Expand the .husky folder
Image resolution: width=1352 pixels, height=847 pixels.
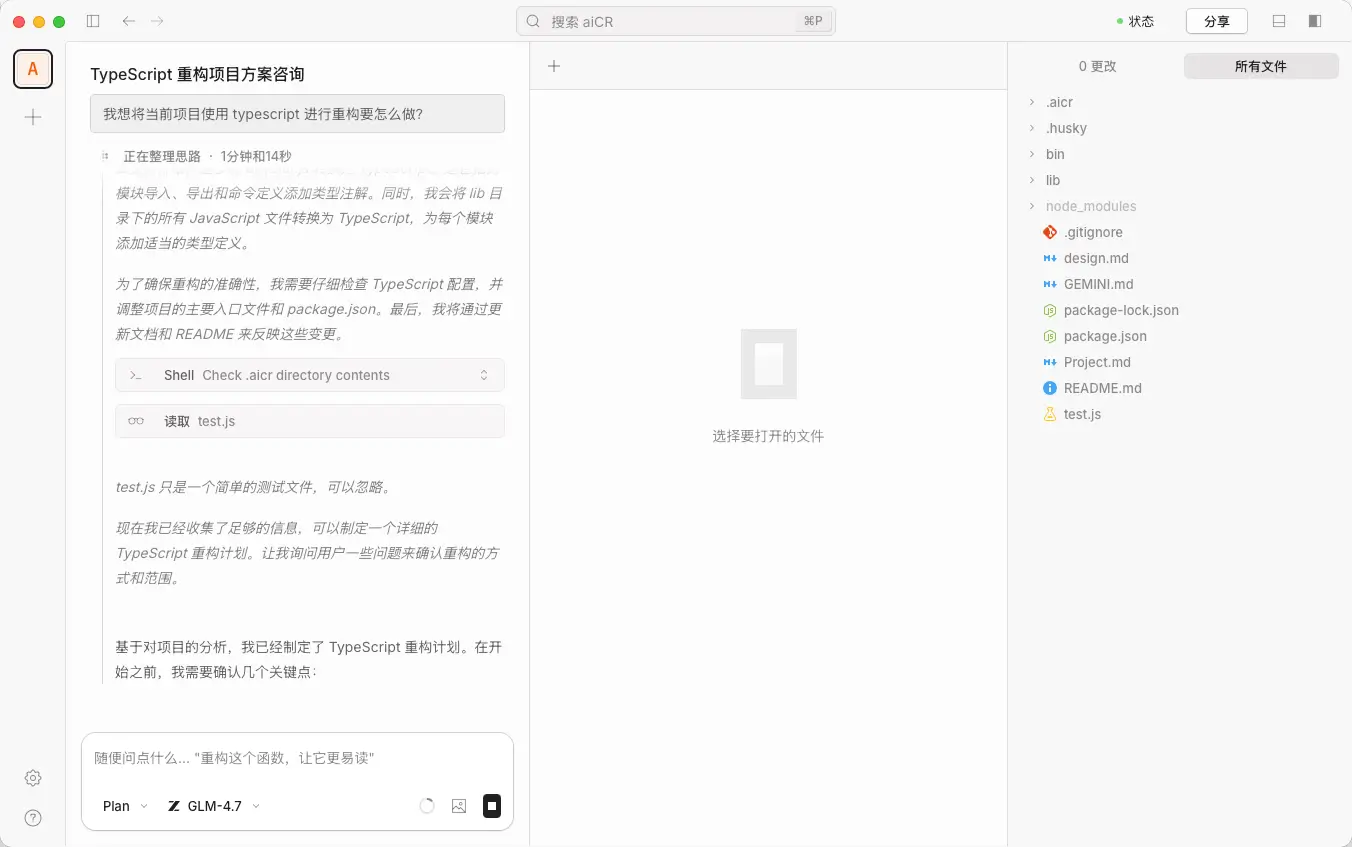1066,128
